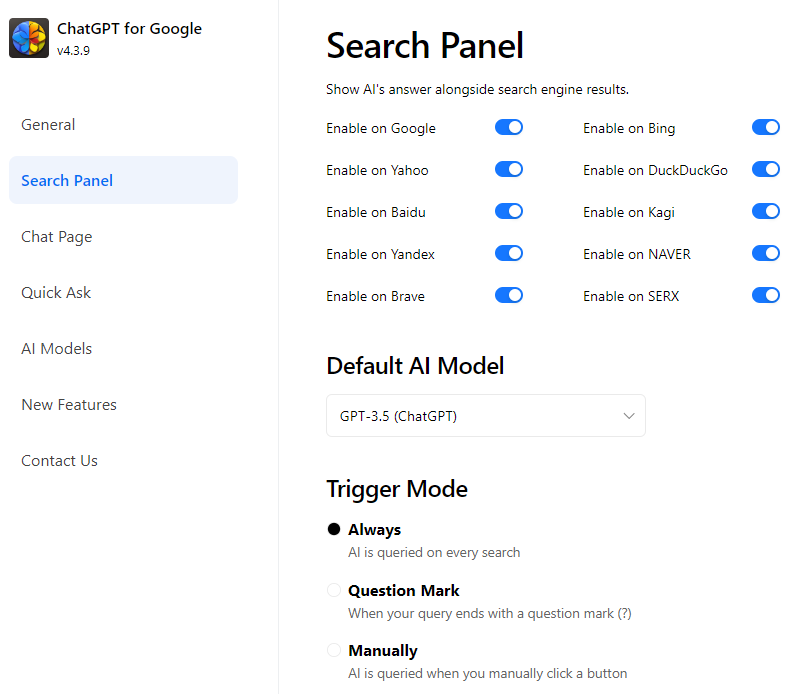Image resolution: width=797 pixels, height=694 pixels.
Task: Click the ChatGPT for Google title
Action: (x=129, y=29)
